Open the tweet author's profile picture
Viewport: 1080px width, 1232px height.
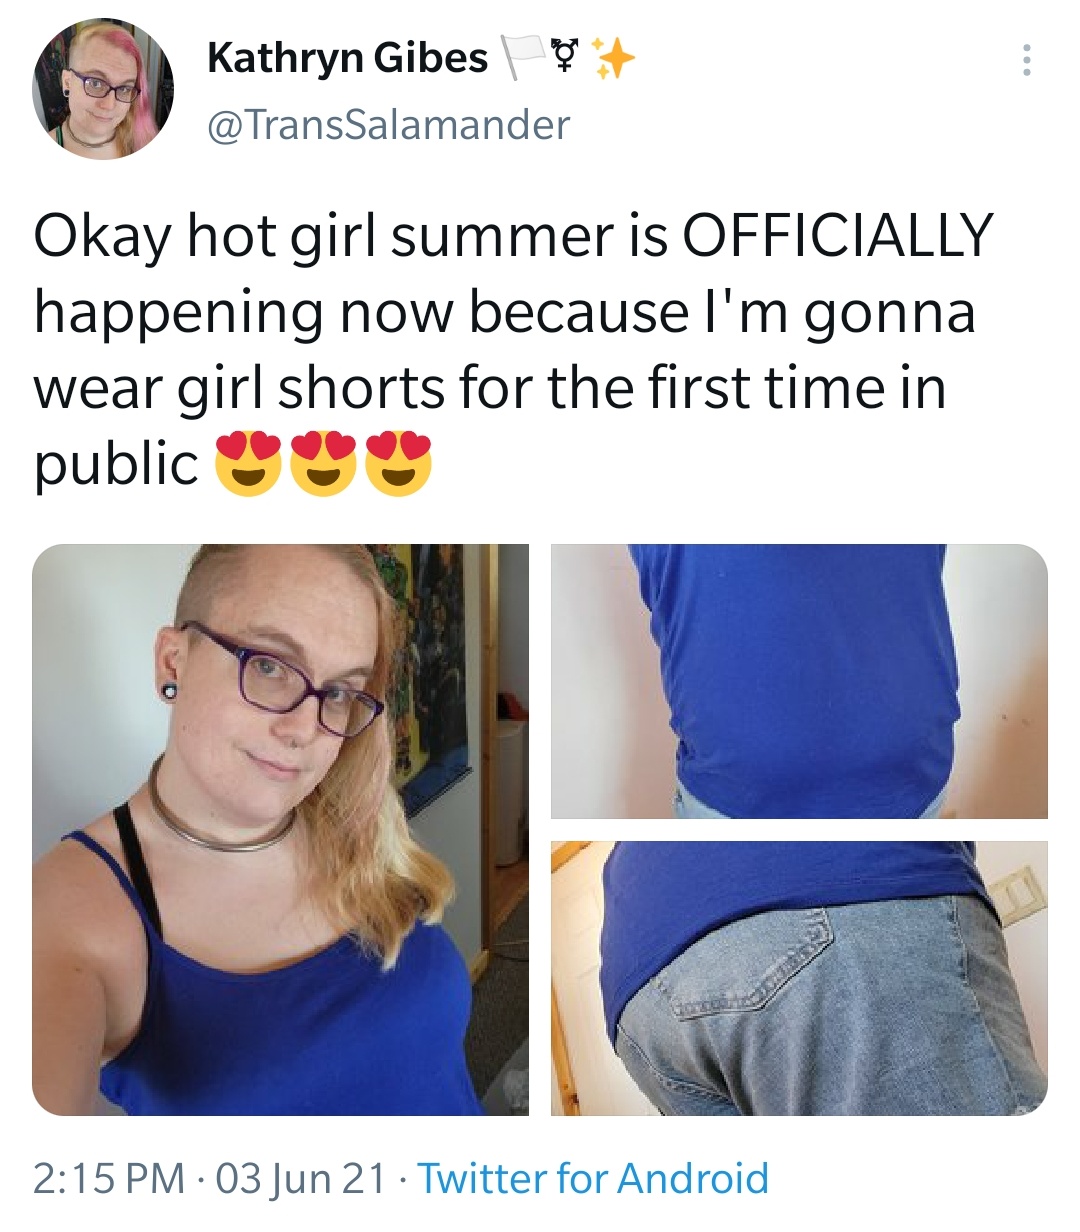click(104, 90)
